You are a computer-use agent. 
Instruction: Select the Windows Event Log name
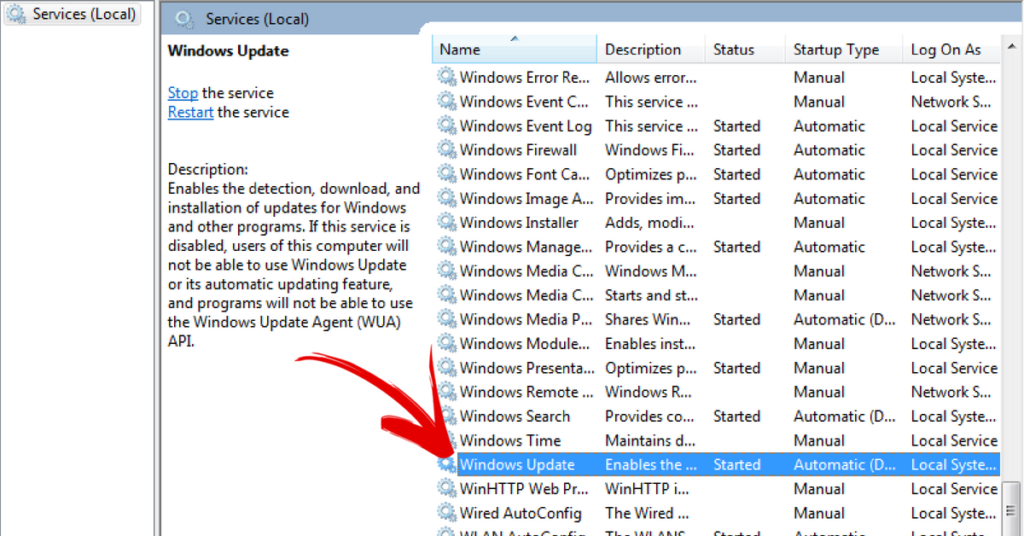pos(526,126)
